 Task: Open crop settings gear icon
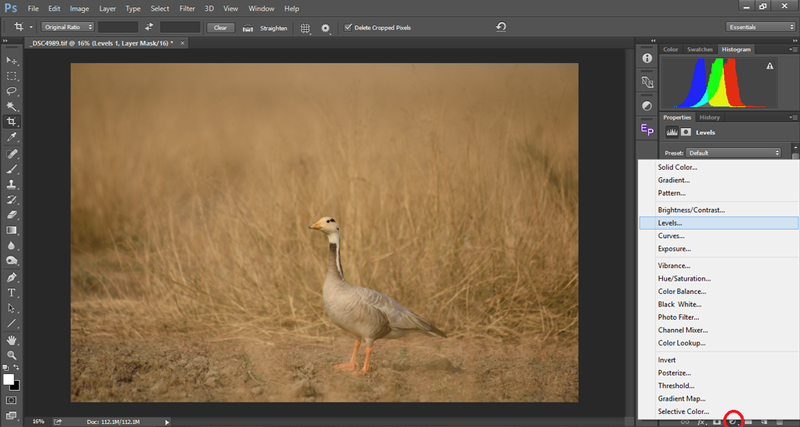pyautogui.click(x=325, y=27)
